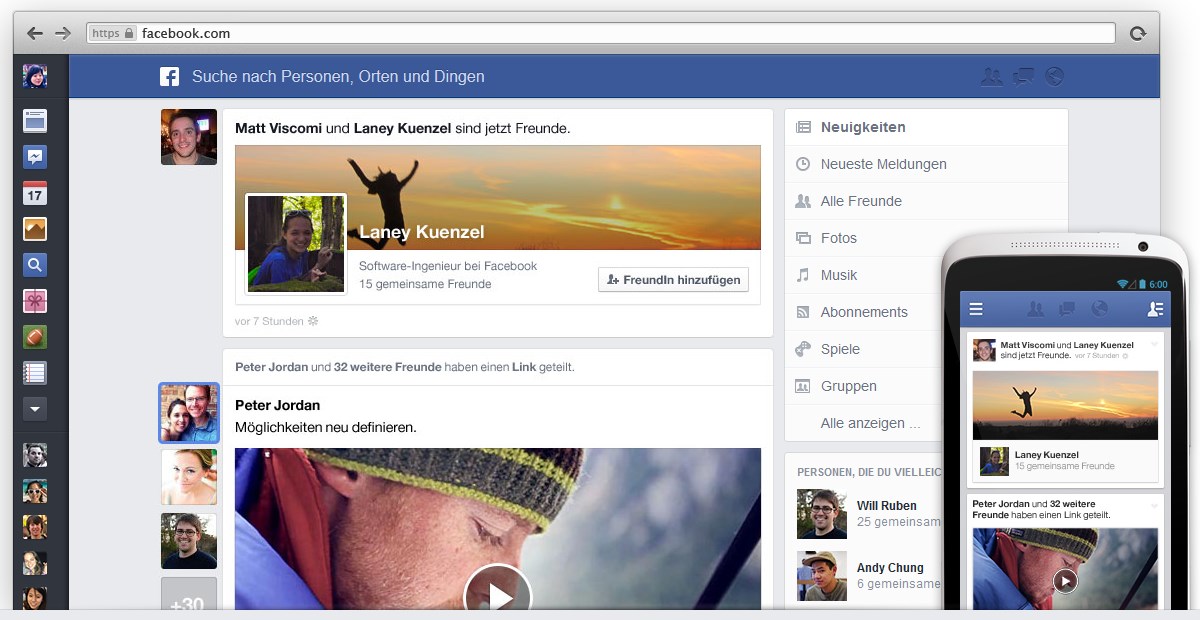Select the highlighted couple avatar beside Peter Jordan's post
The width and height of the screenshot is (1200, 620).
[x=189, y=413]
